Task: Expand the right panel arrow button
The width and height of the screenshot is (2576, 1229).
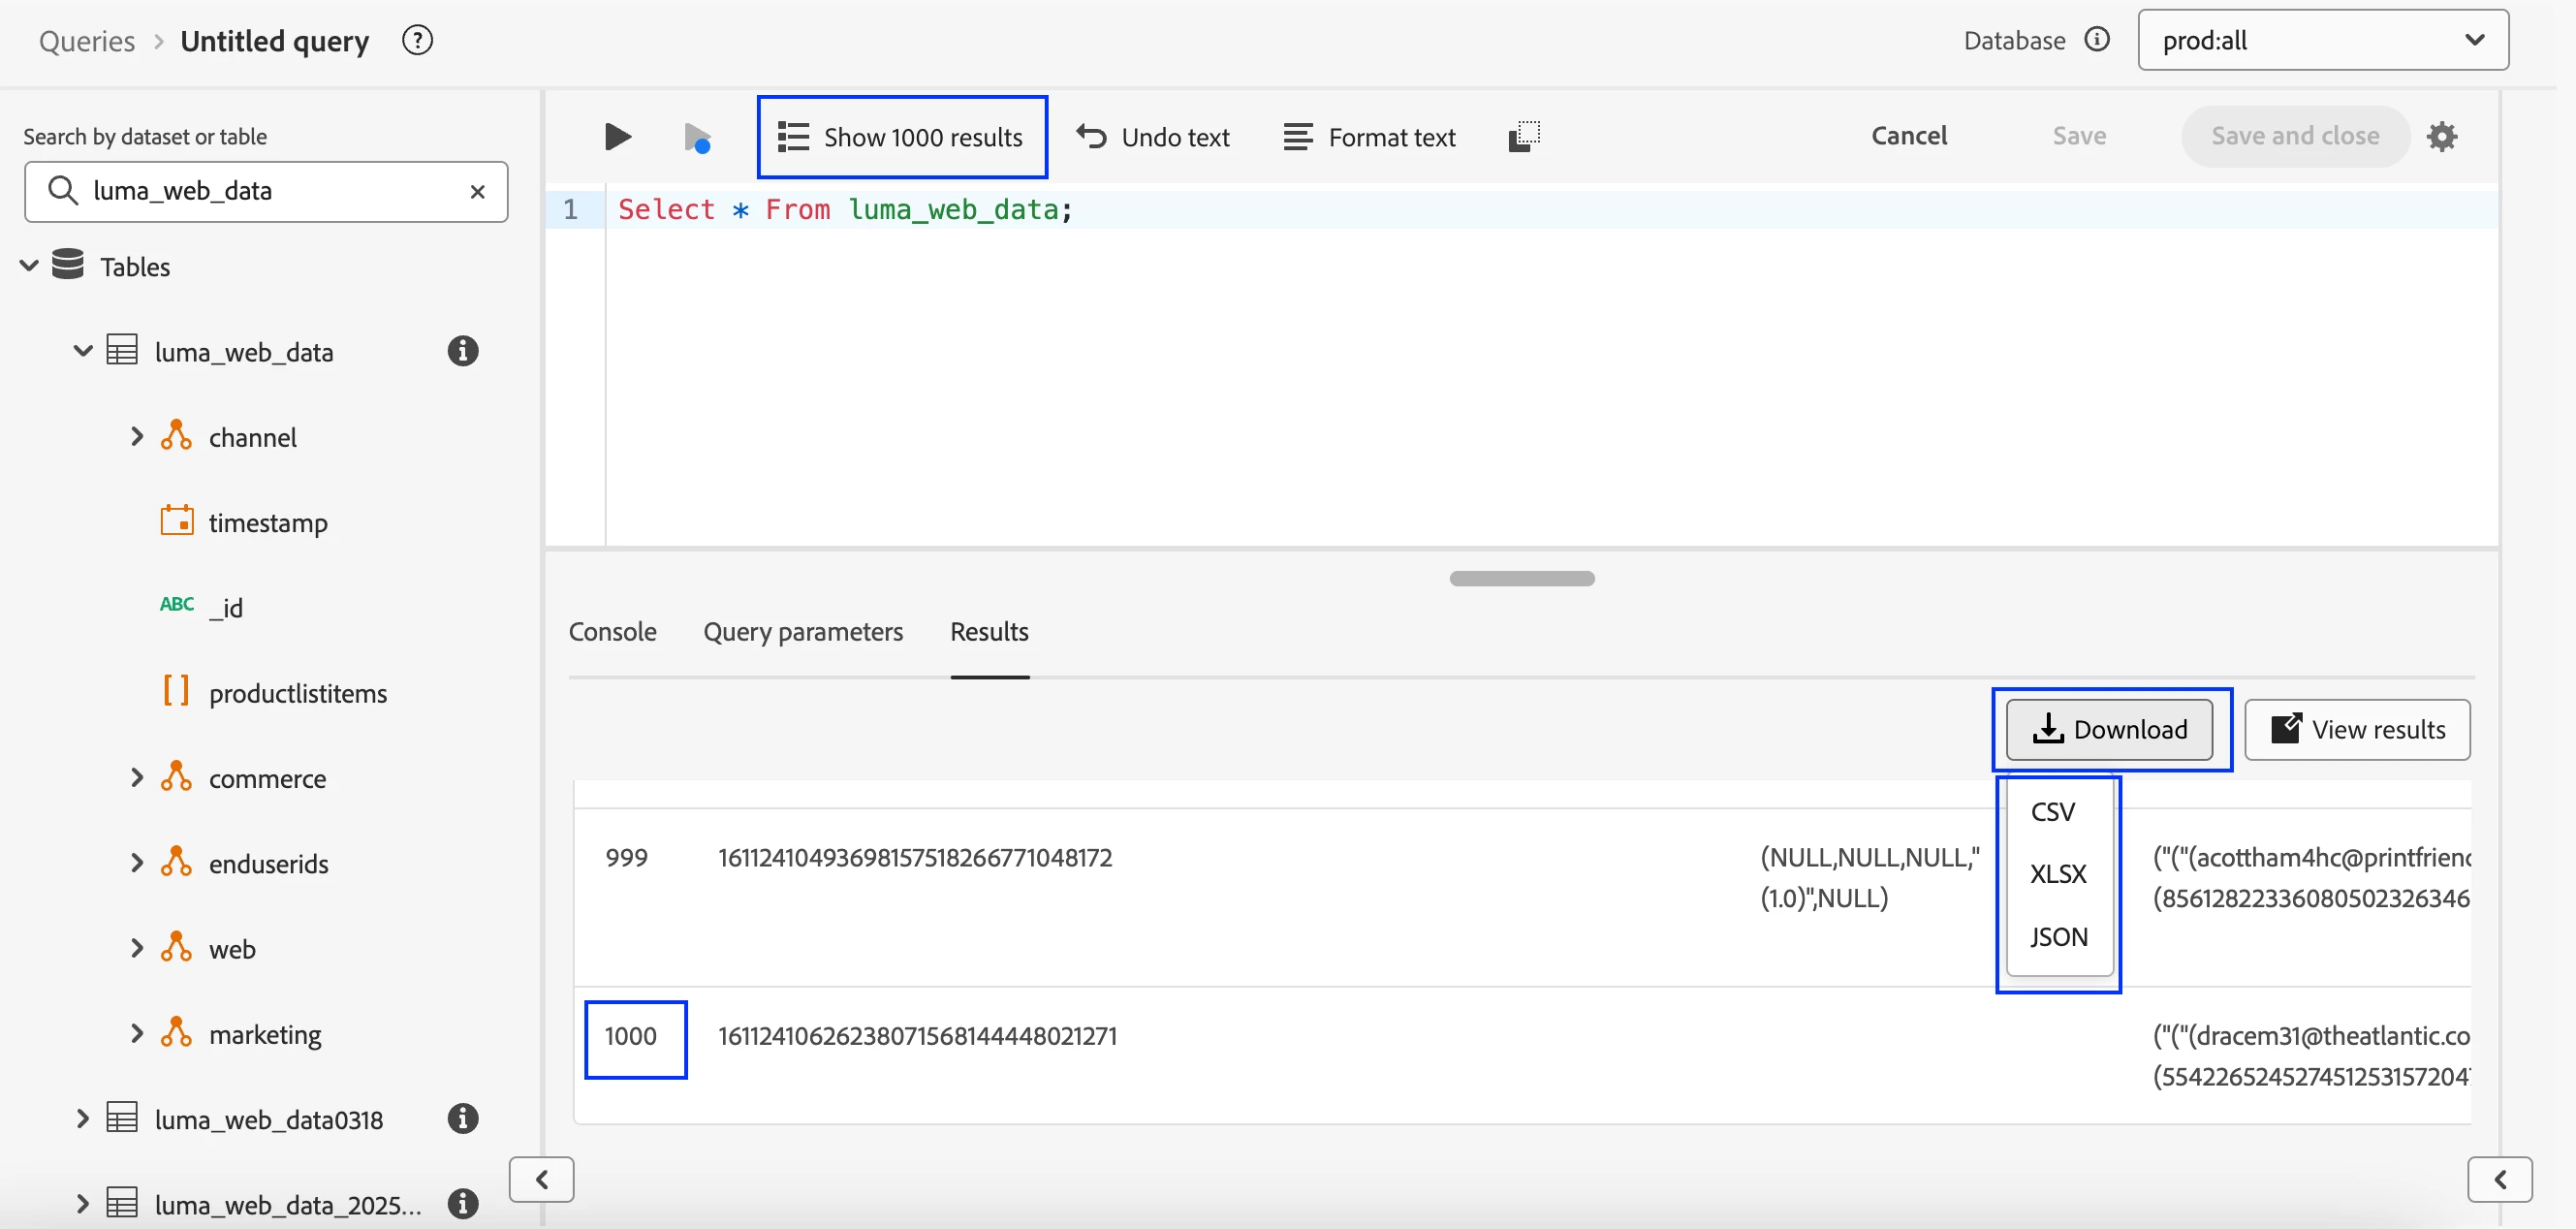Action: (x=2498, y=1179)
